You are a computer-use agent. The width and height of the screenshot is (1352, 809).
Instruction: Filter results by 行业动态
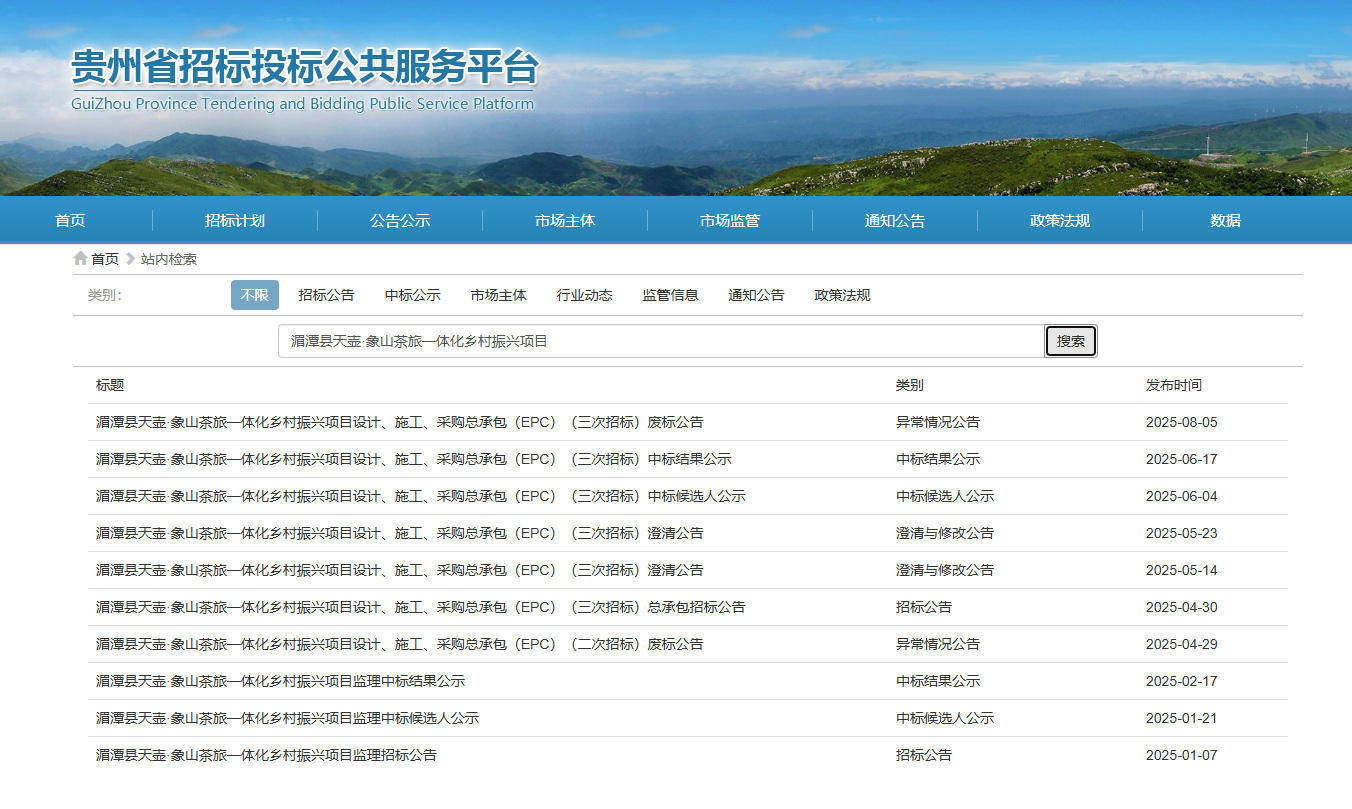pyautogui.click(x=585, y=295)
